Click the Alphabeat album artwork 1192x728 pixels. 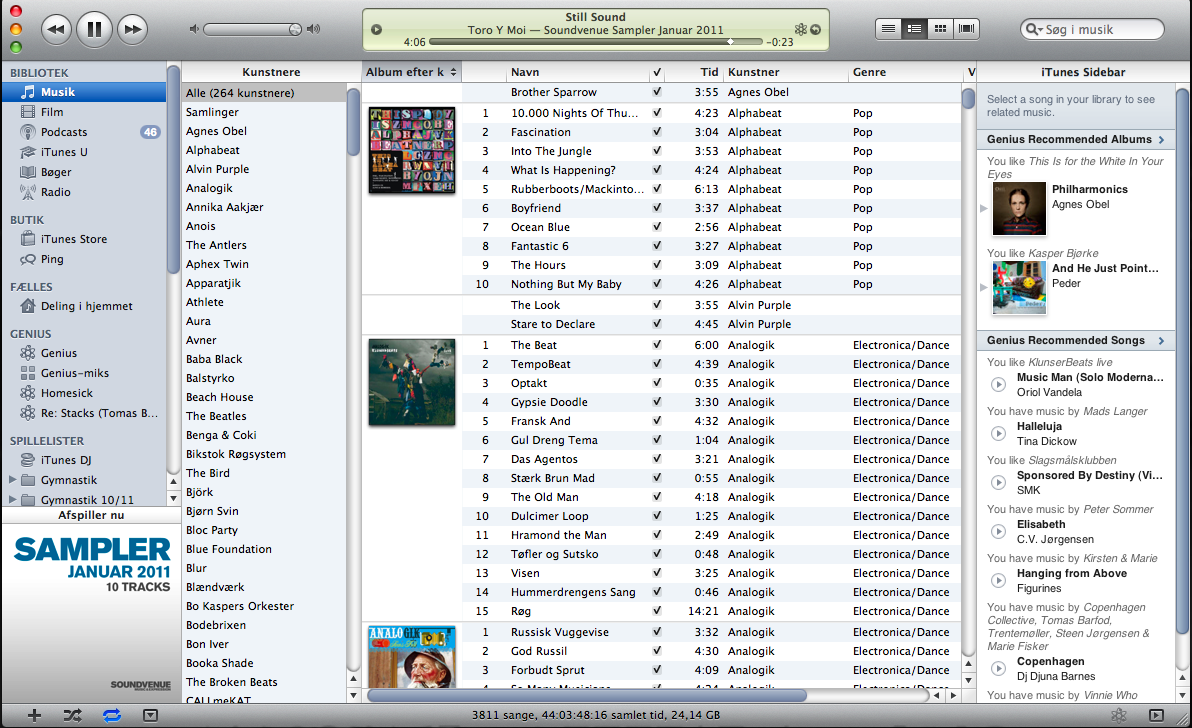coord(412,150)
